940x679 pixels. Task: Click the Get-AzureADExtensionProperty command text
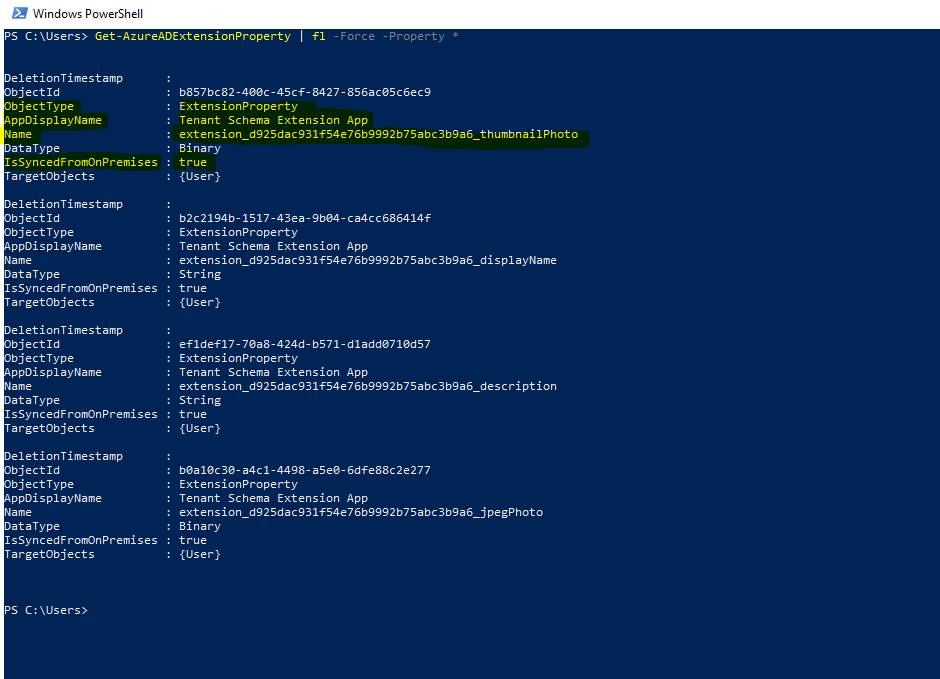[x=192, y=37]
